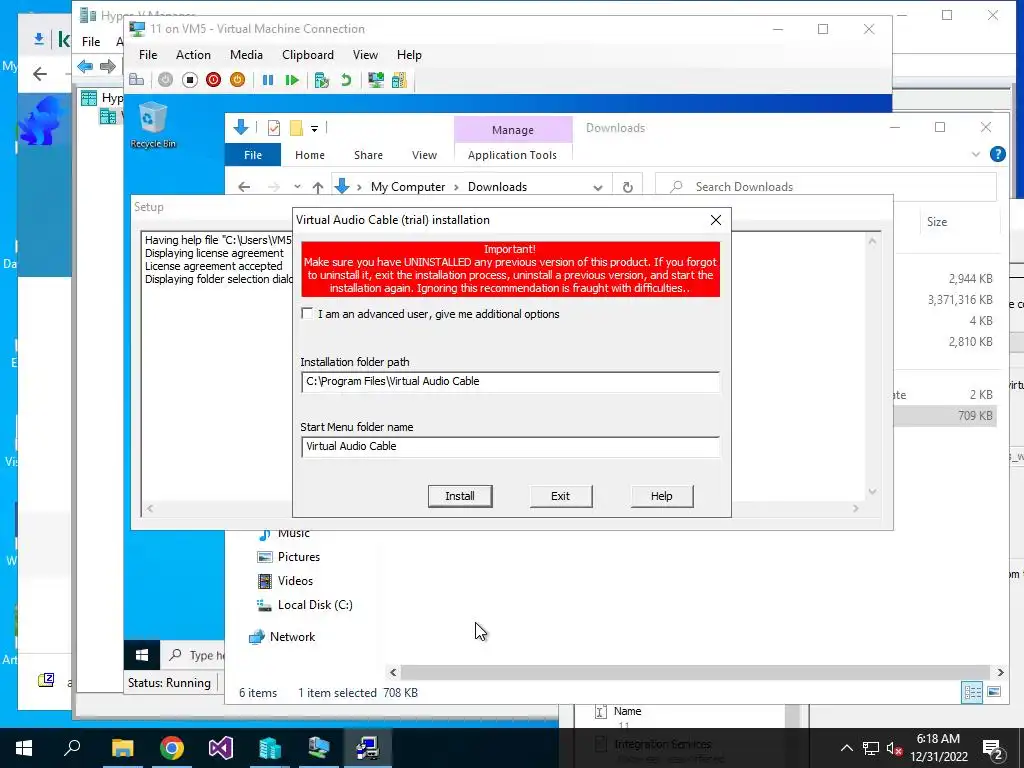Select Local Disk (C:) in navigation pane
Viewport: 1024px width, 768px height.
point(315,605)
